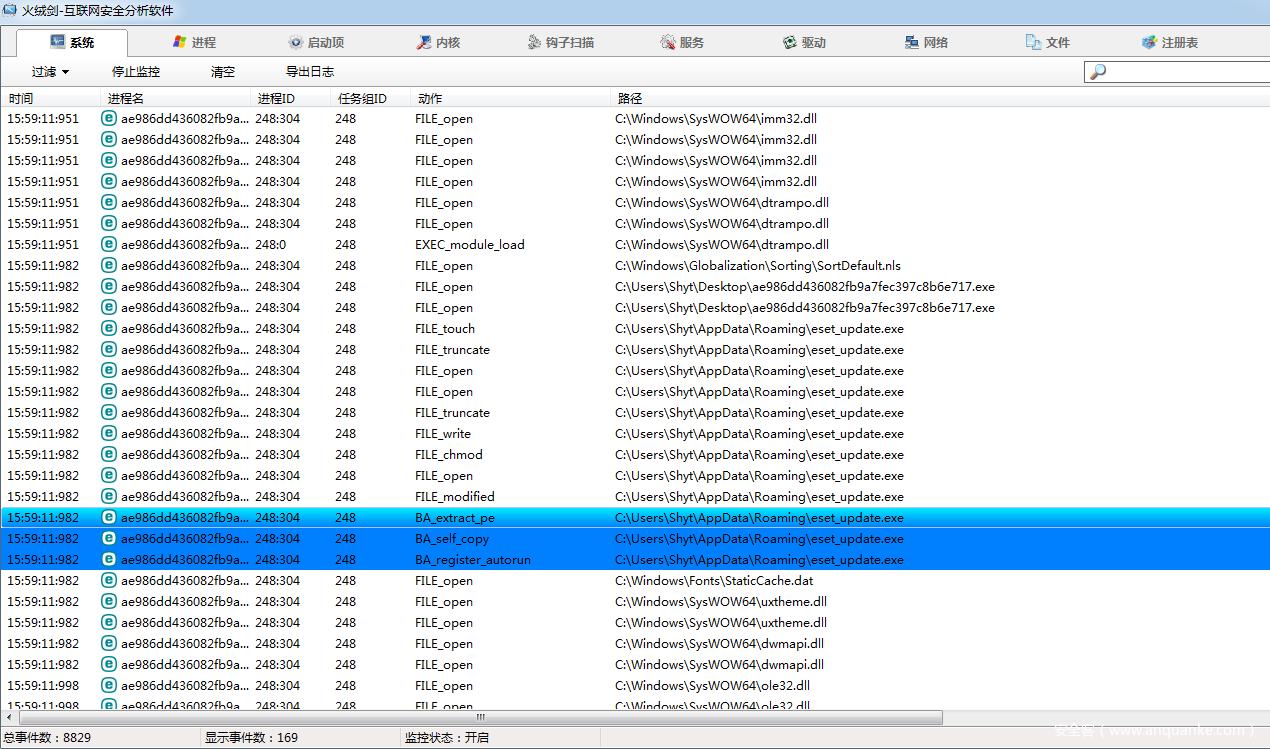Click the gear icon beside 启动项
Image resolution: width=1270 pixels, height=749 pixels.
pos(295,42)
